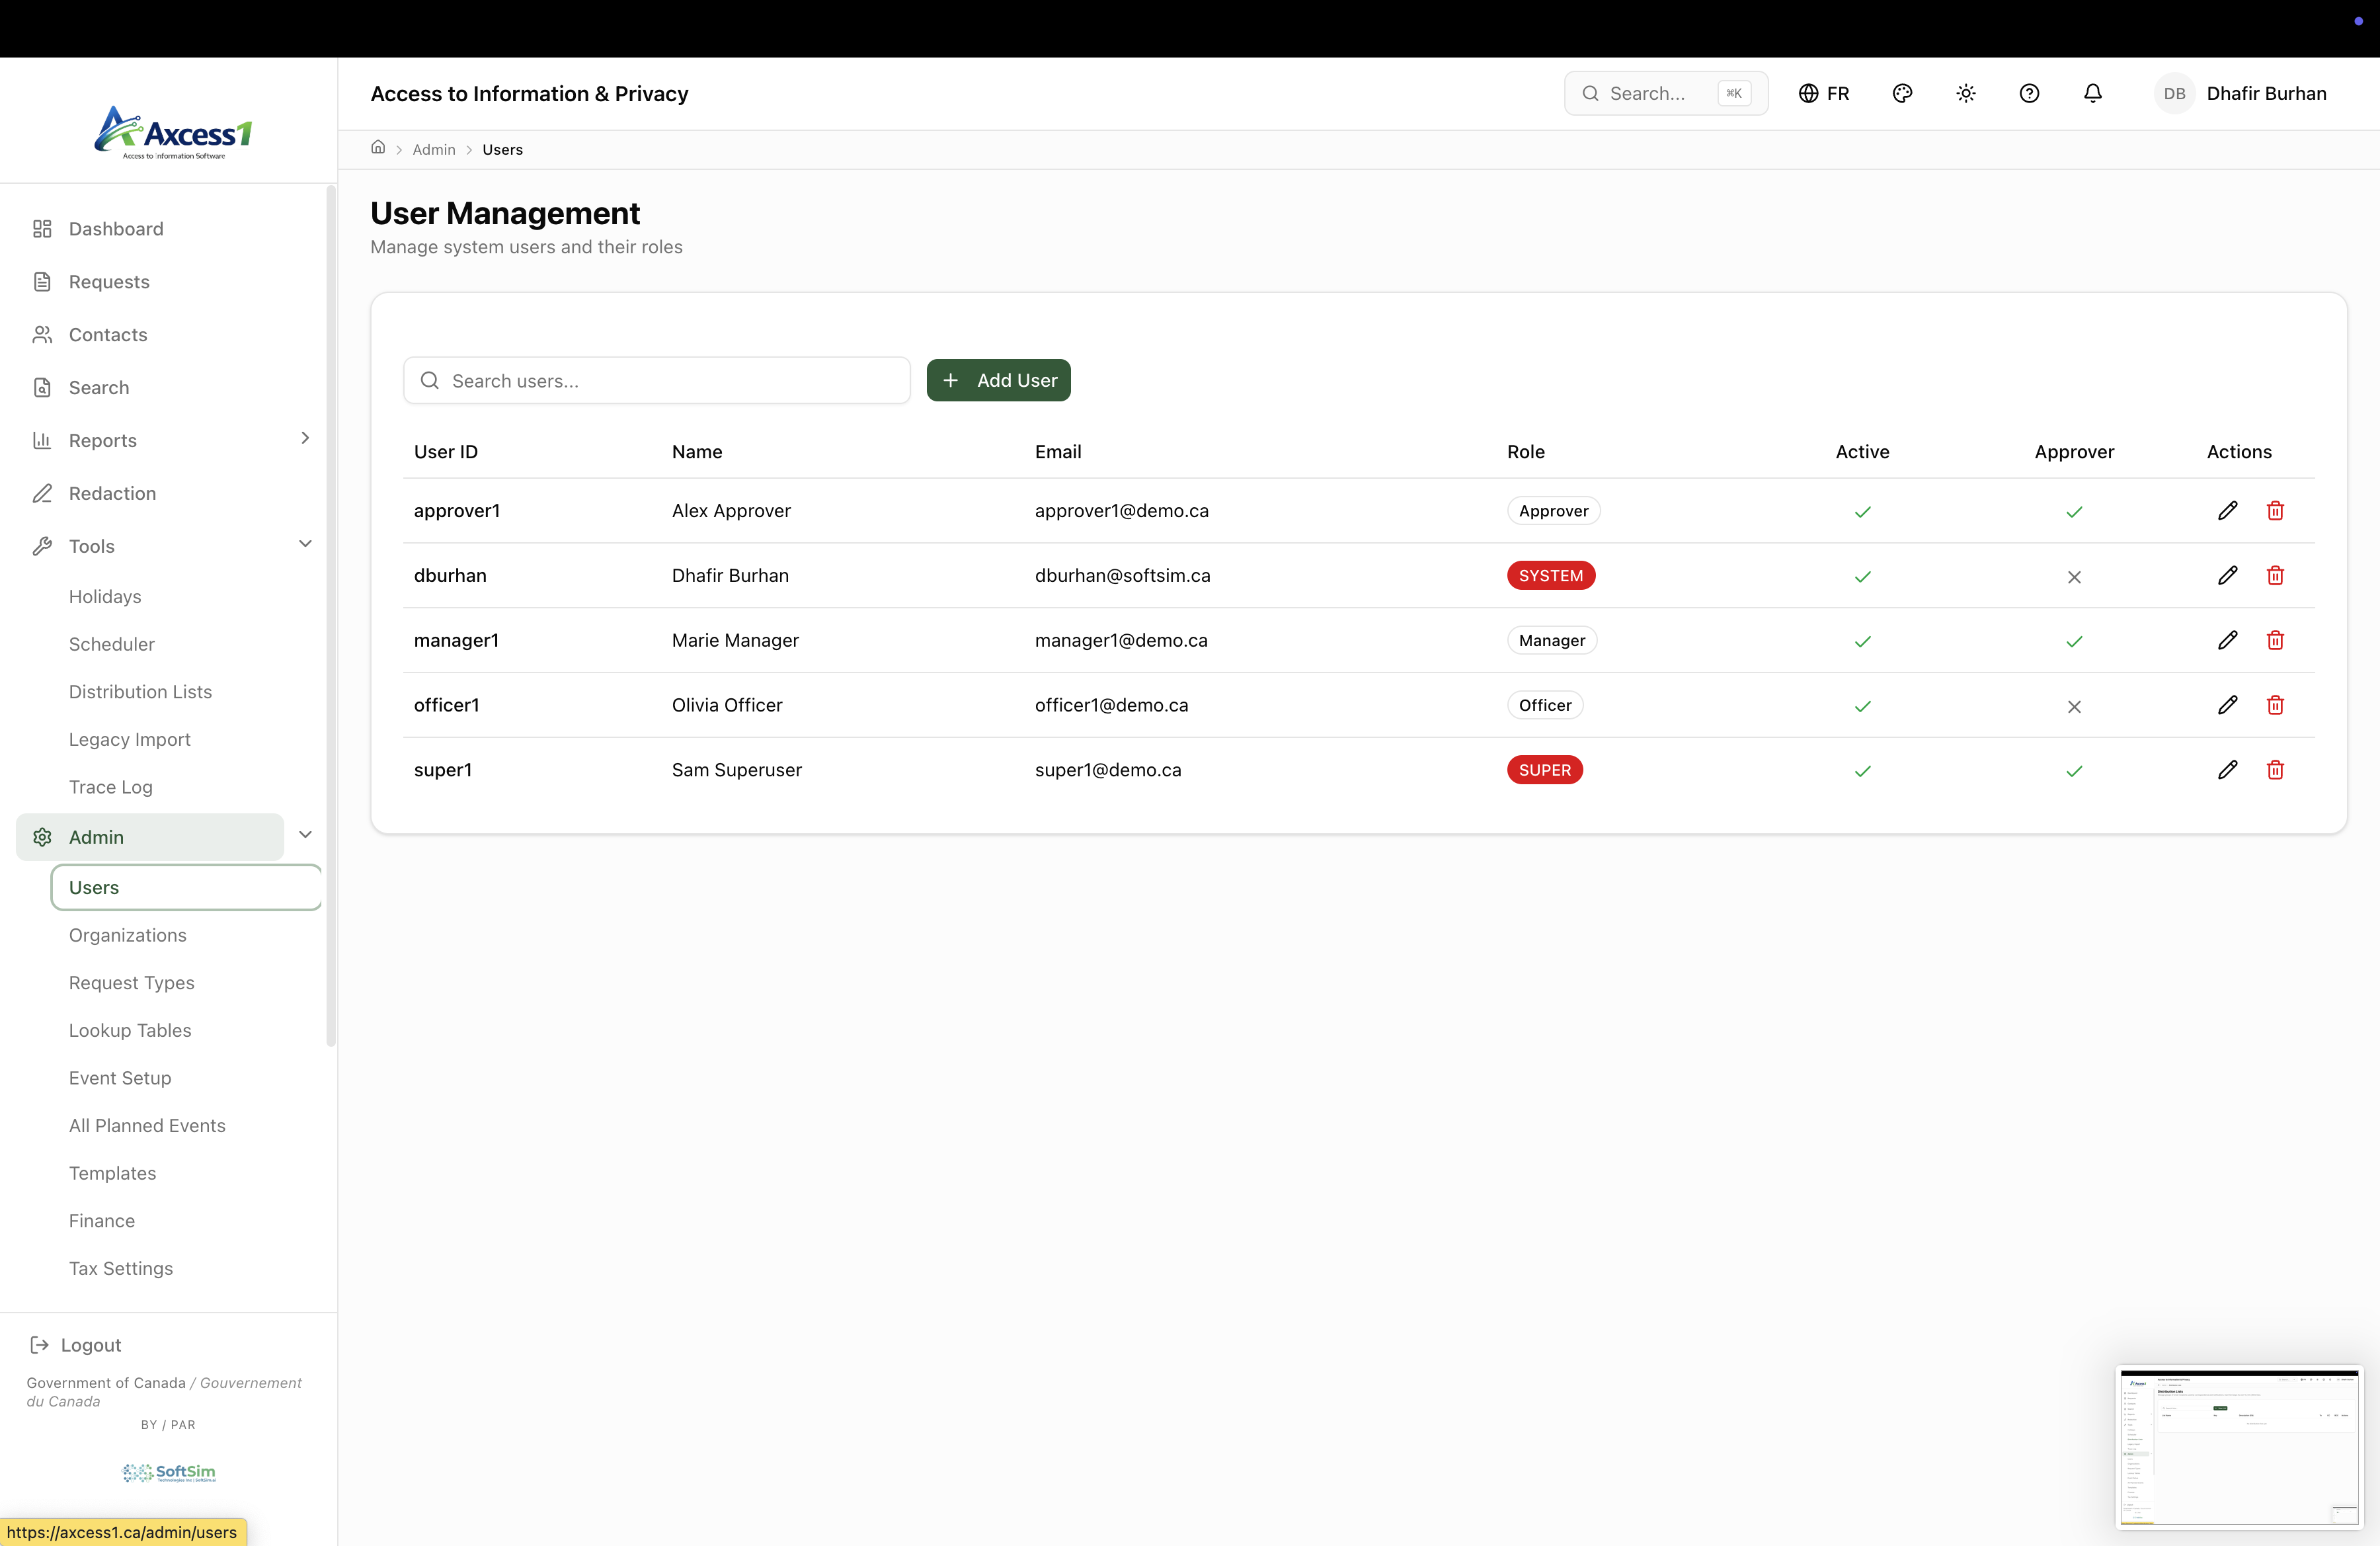
Task: Click dburhan's Approver status X mark
Action: (2074, 577)
